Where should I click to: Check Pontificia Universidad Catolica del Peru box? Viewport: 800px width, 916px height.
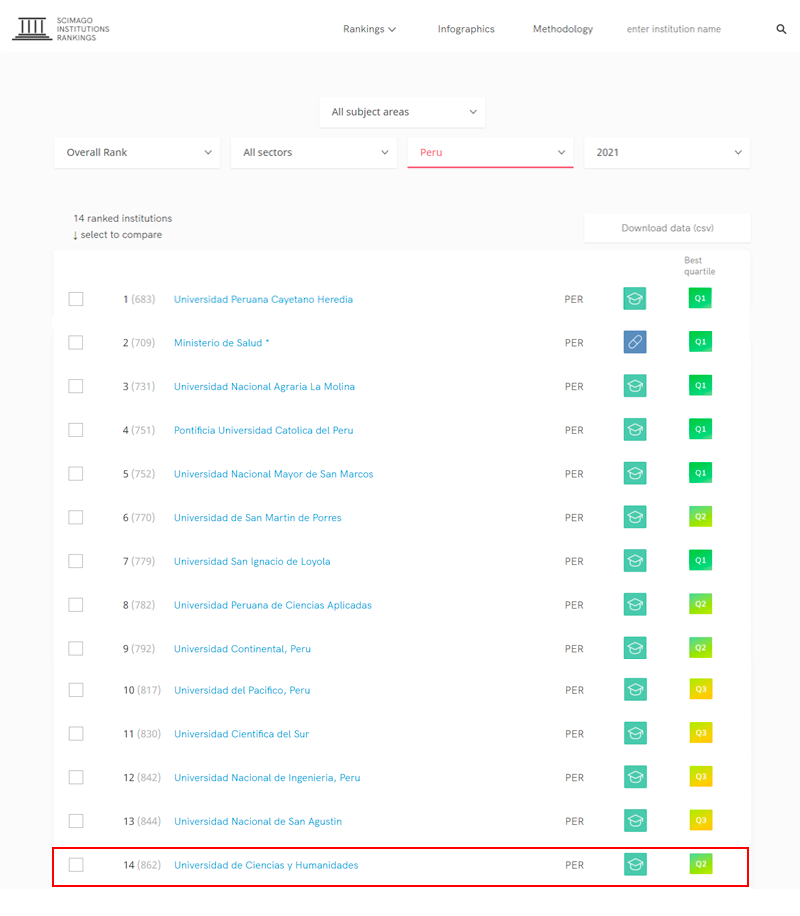[75, 431]
